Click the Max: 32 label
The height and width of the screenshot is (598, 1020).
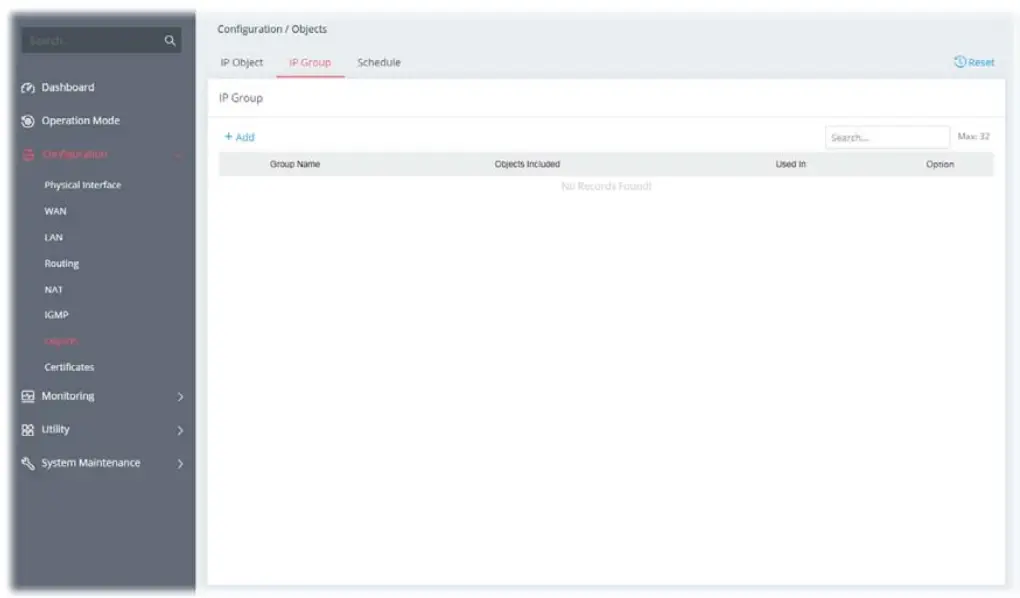point(973,137)
